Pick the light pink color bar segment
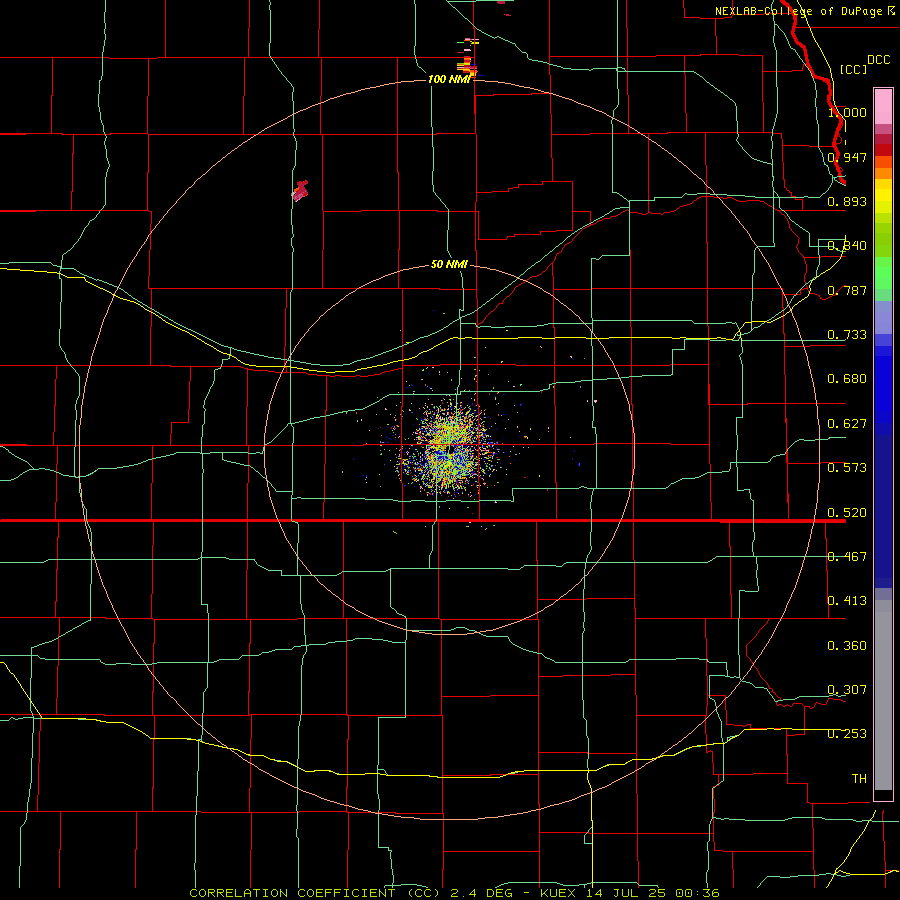 (x=883, y=107)
